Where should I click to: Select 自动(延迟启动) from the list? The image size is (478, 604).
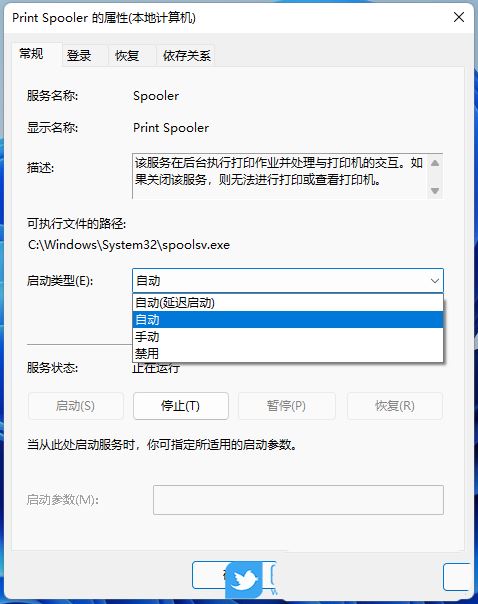(x=288, y=302)
